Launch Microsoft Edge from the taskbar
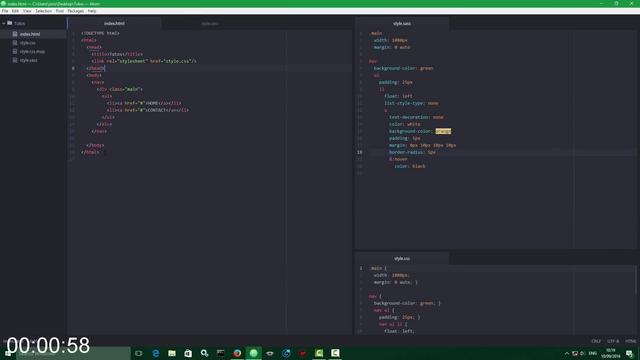The height and width of the screenshot is (360, 640). (x=156, y=353)
